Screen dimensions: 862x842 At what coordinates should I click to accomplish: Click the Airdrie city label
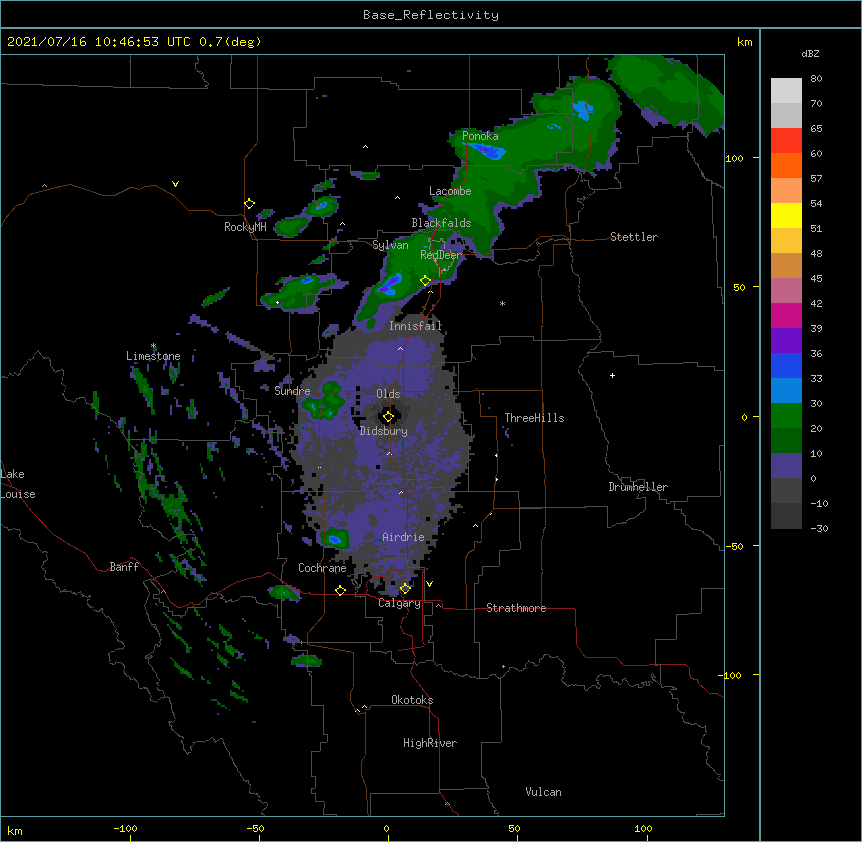403,537
